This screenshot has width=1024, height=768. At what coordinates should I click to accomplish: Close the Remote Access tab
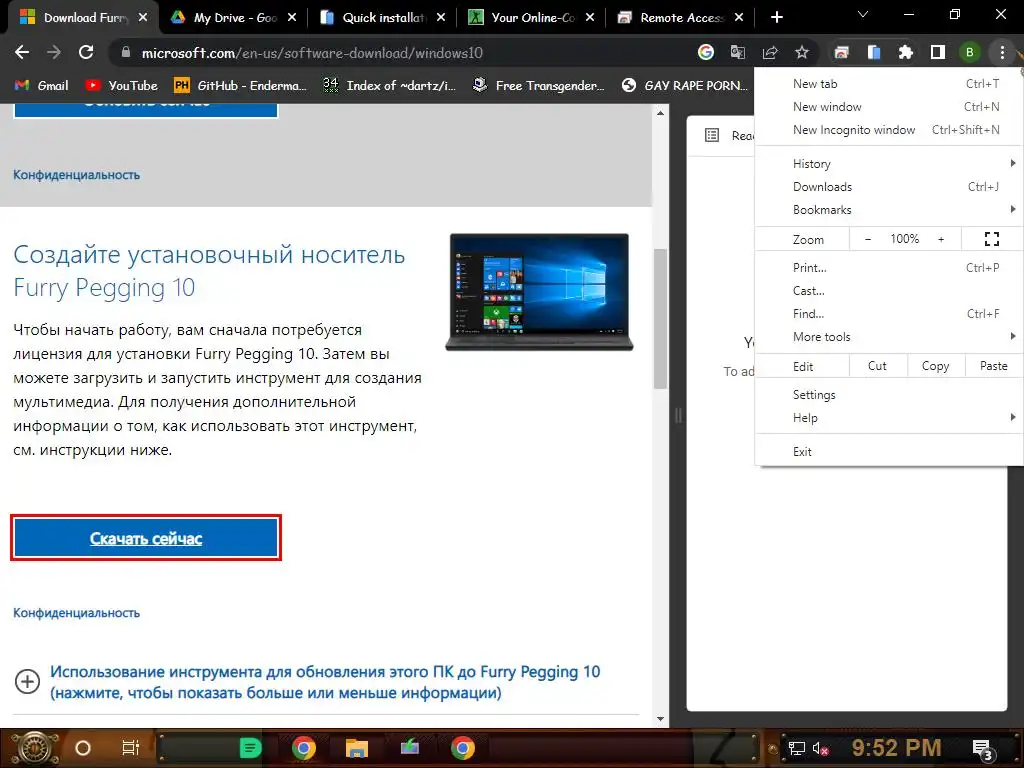[x=739, y=18]
